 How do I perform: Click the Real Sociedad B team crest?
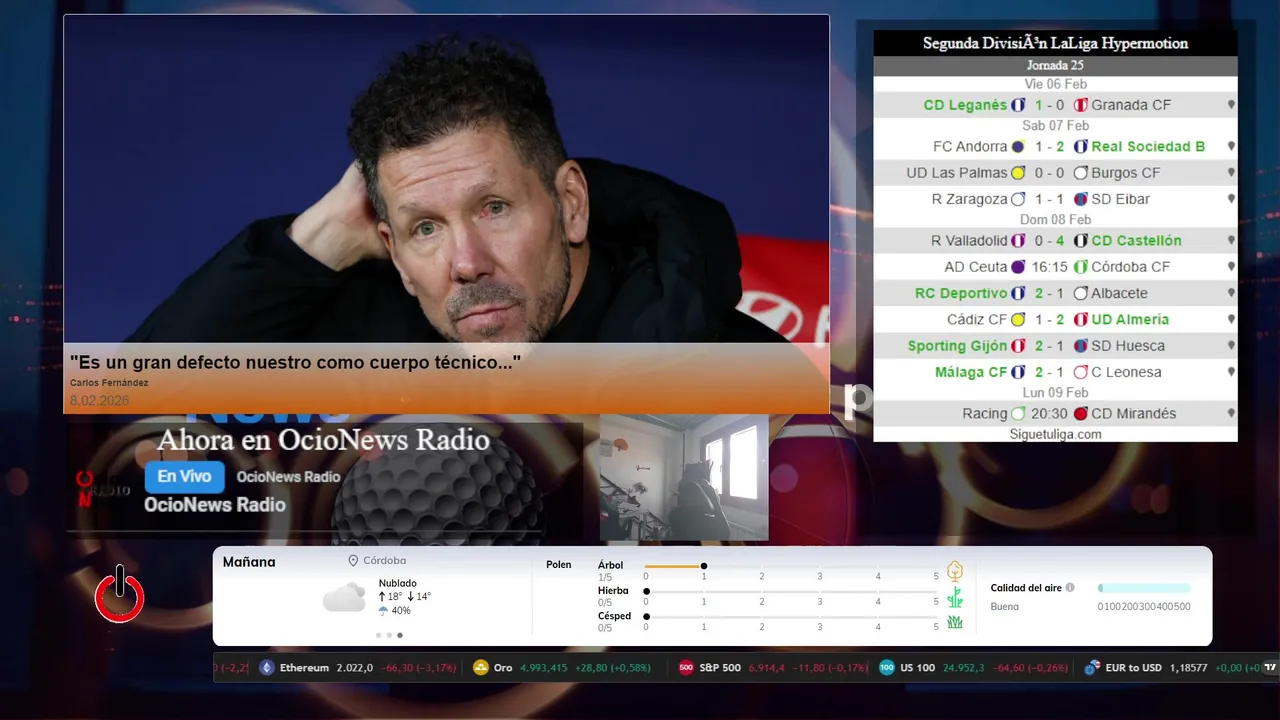(x=1081, y=146)
